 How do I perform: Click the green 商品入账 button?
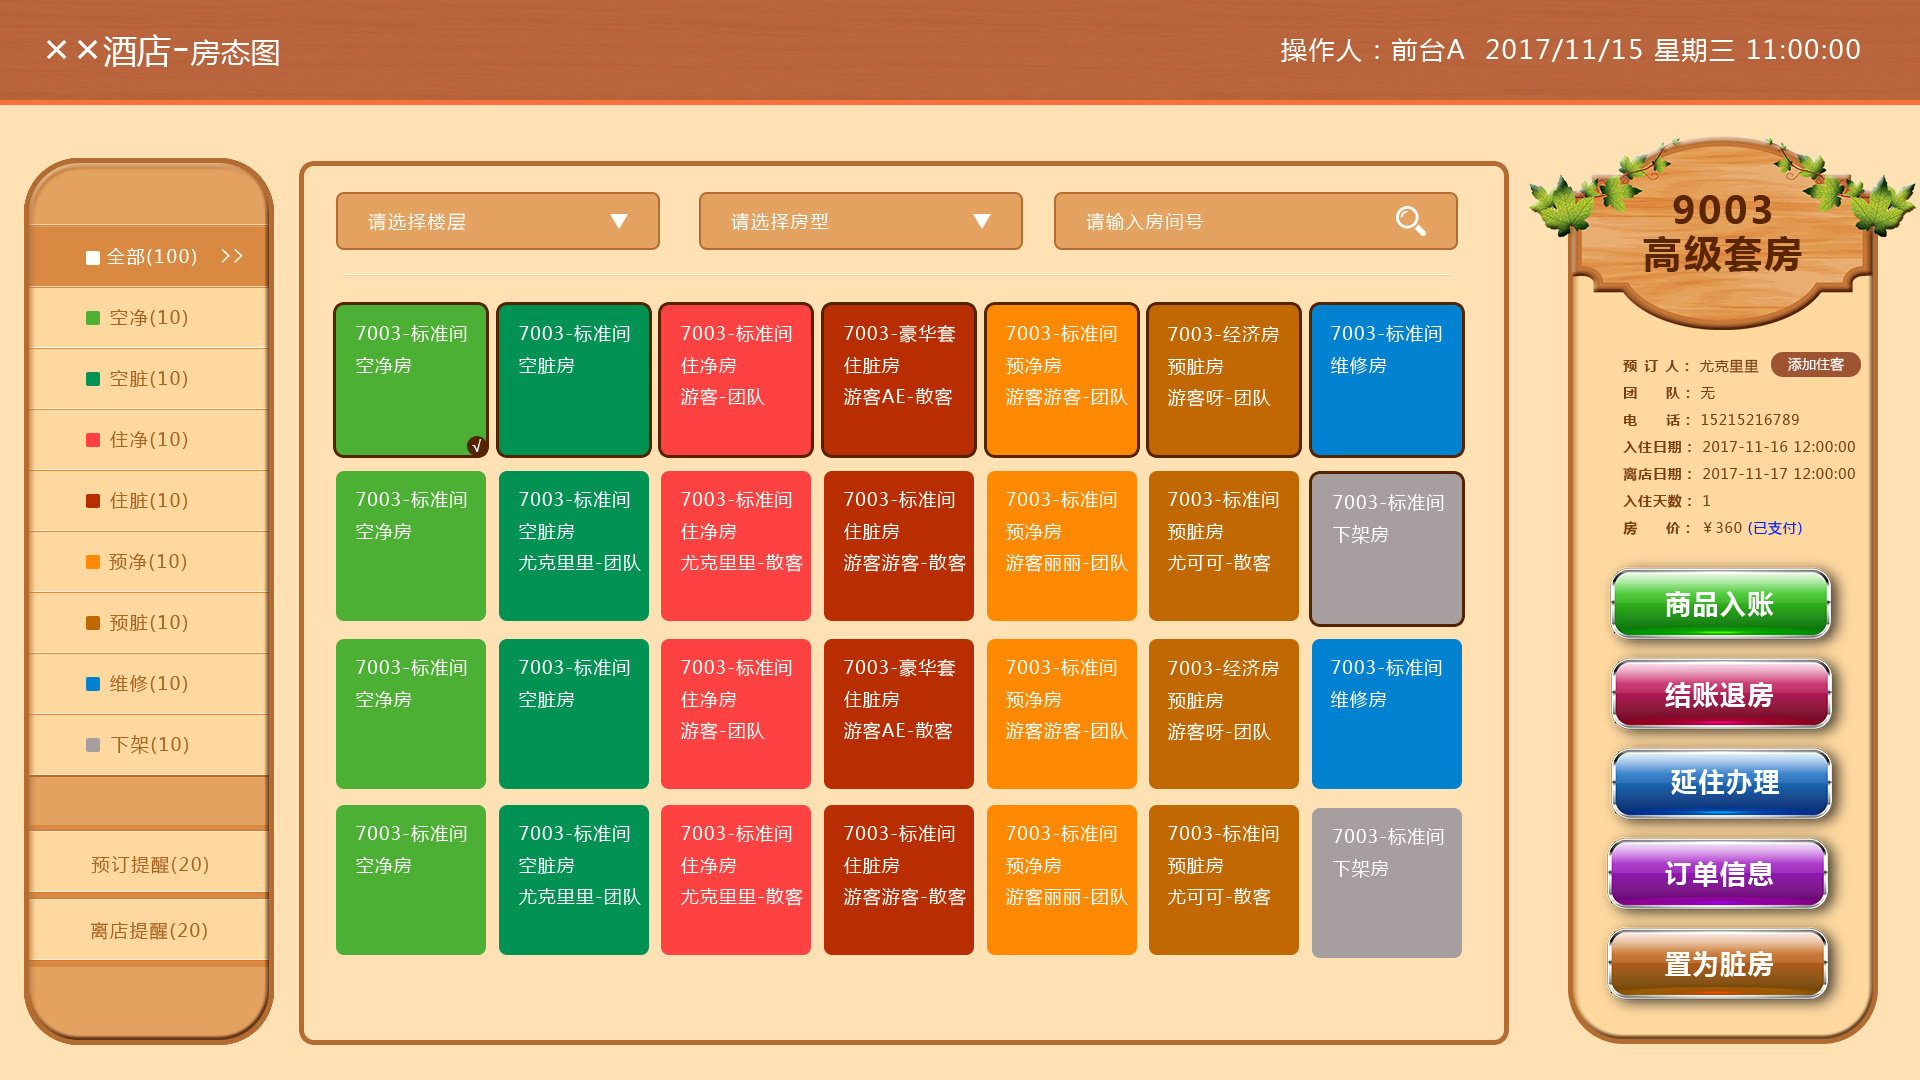point(1720,604)
